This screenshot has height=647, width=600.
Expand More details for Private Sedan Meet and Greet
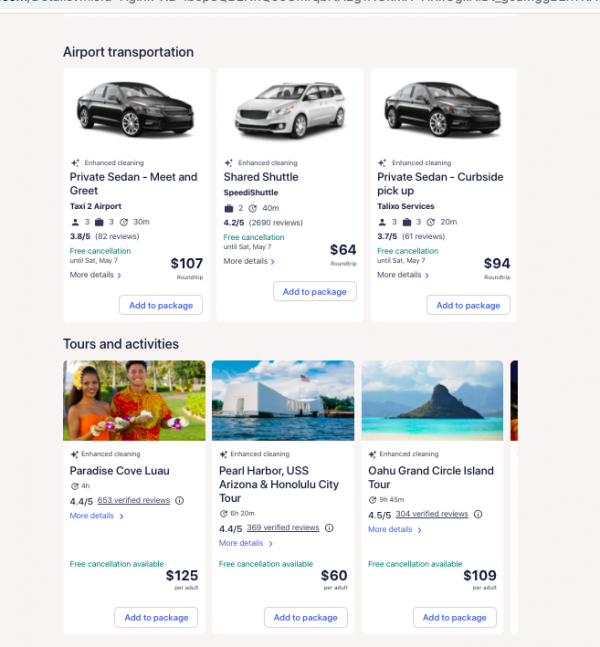click(96, 275)
